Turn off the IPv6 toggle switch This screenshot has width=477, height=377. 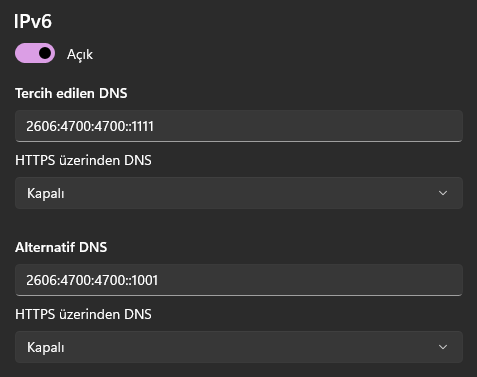point(35,53)
